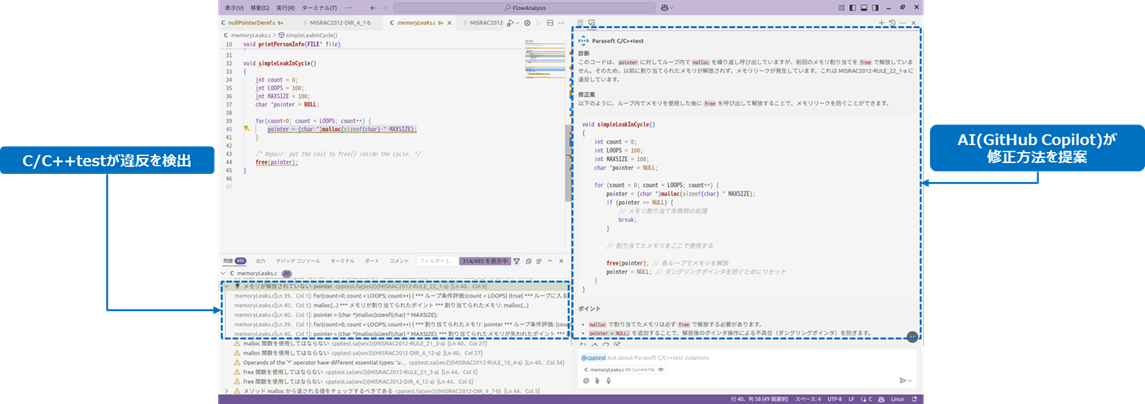Go forward with the right navigation arrow
This screenshot has width=1145, height=404.
(387, 7)
